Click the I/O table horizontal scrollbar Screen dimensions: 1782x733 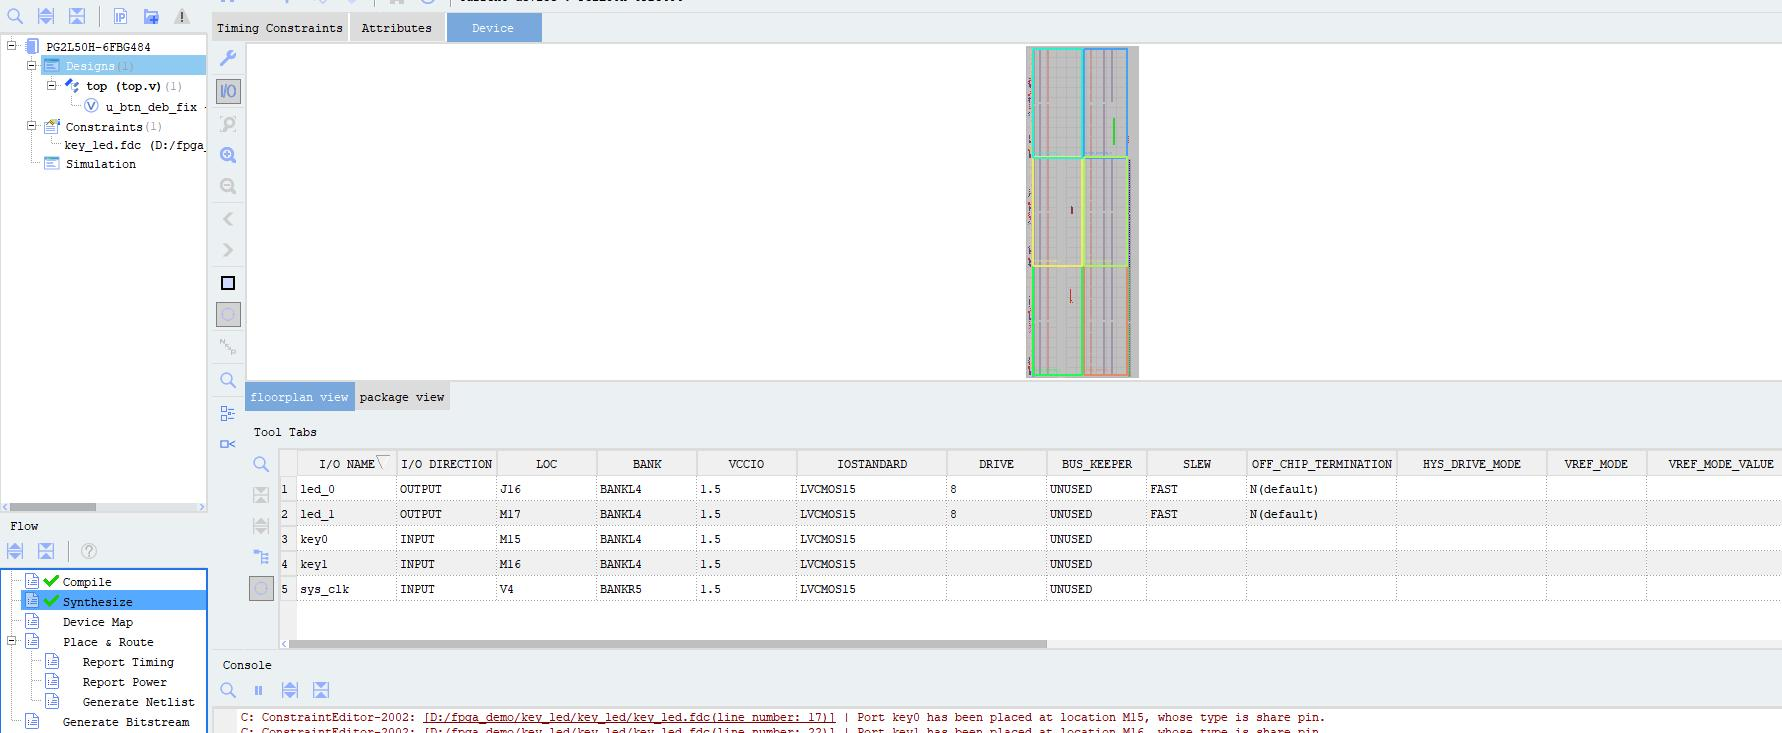coord(667,644)
